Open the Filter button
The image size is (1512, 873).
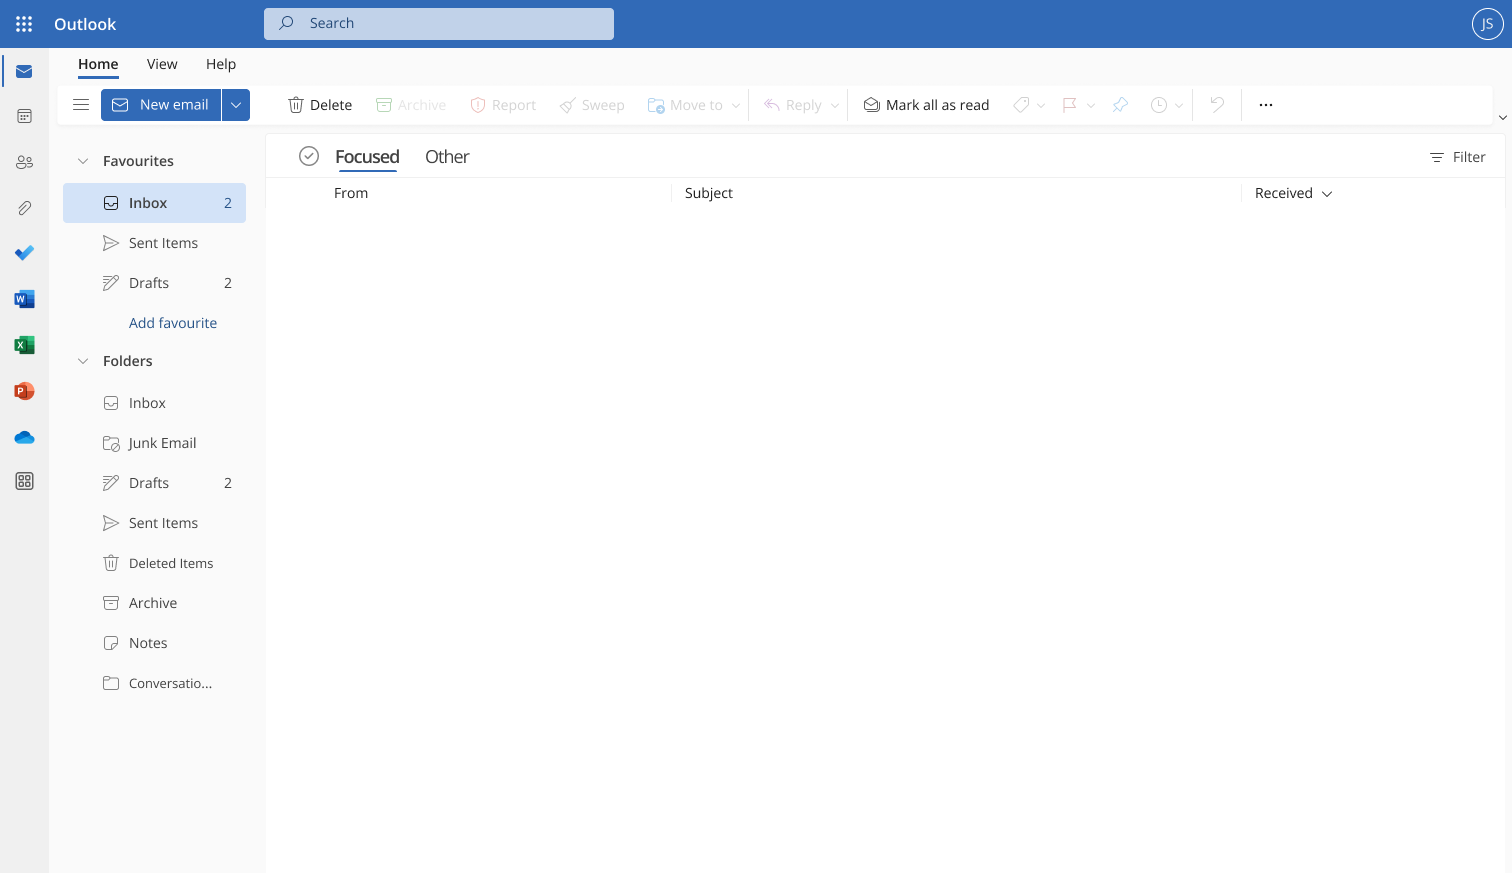click(x=1458, y=157)
